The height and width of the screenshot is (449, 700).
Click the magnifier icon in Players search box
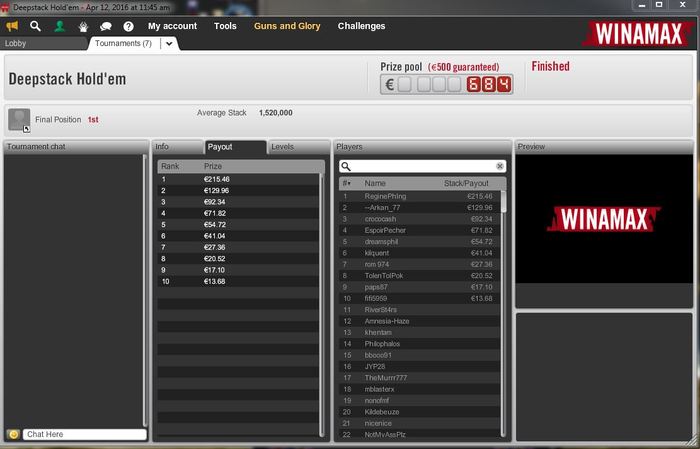pos(346,166)
